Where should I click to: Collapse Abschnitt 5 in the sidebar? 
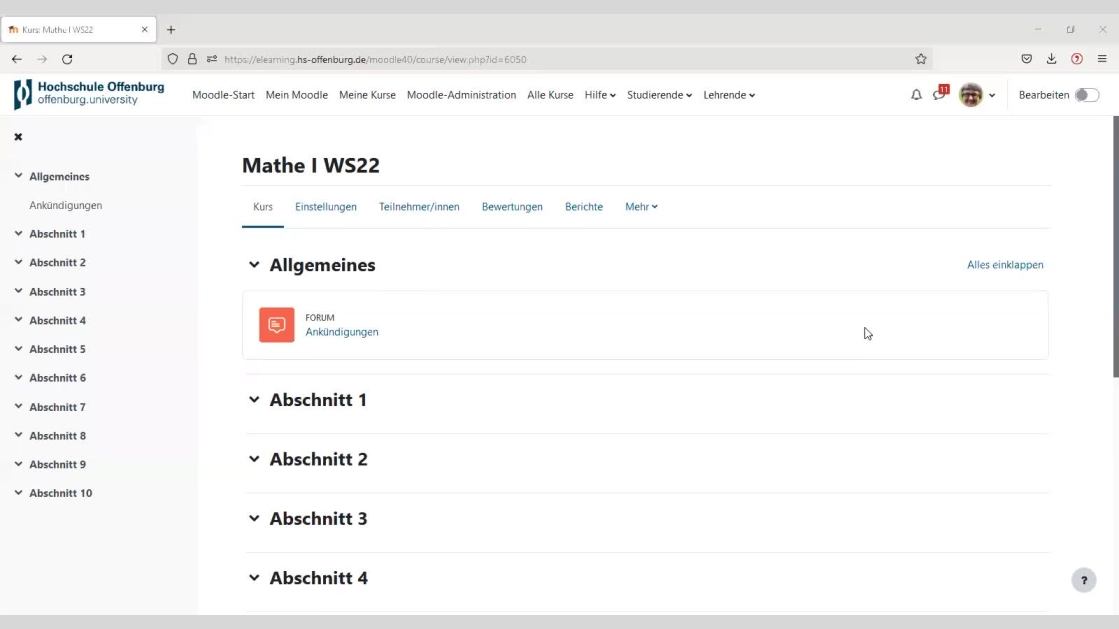[x=18, y=349]
